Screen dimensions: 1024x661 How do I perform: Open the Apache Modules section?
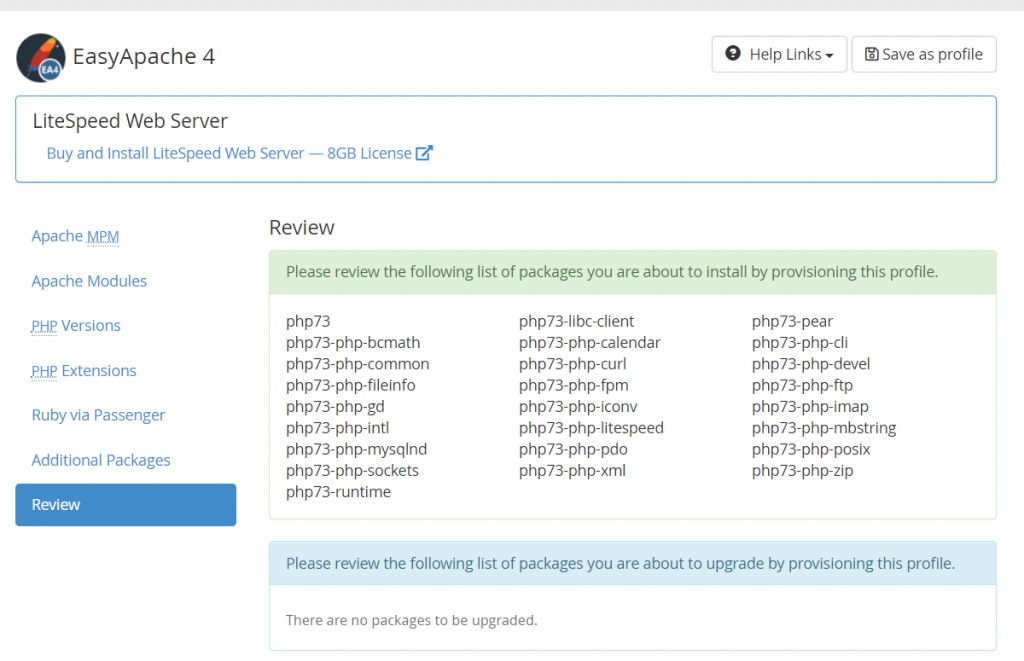tap(89, 281)
